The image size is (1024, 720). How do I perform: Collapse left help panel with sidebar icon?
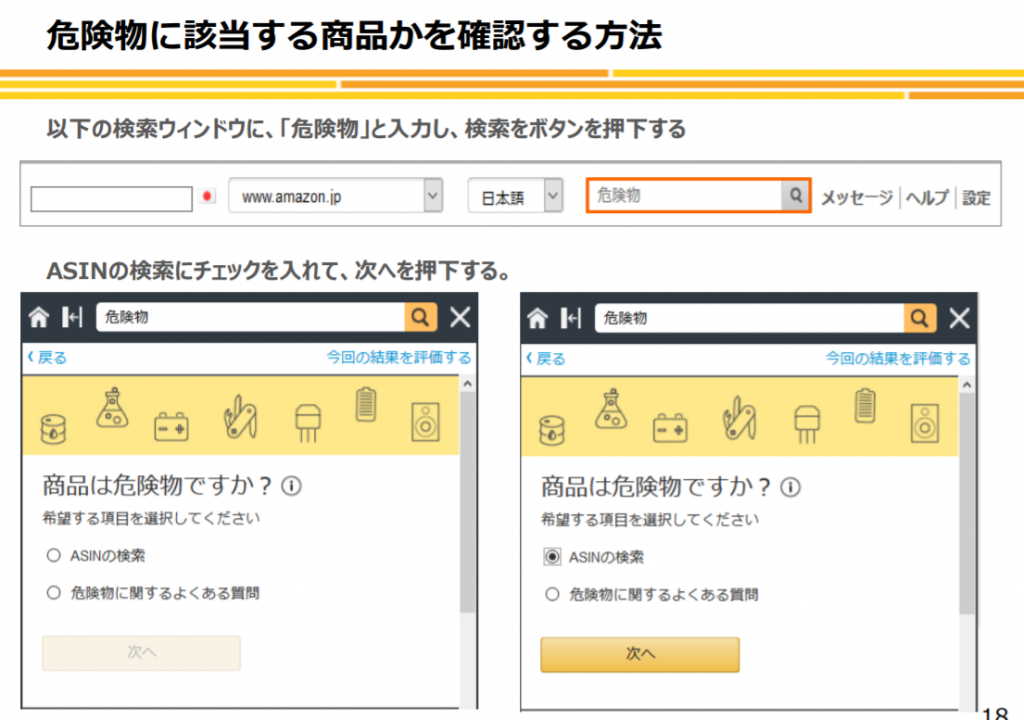(71, 318)
